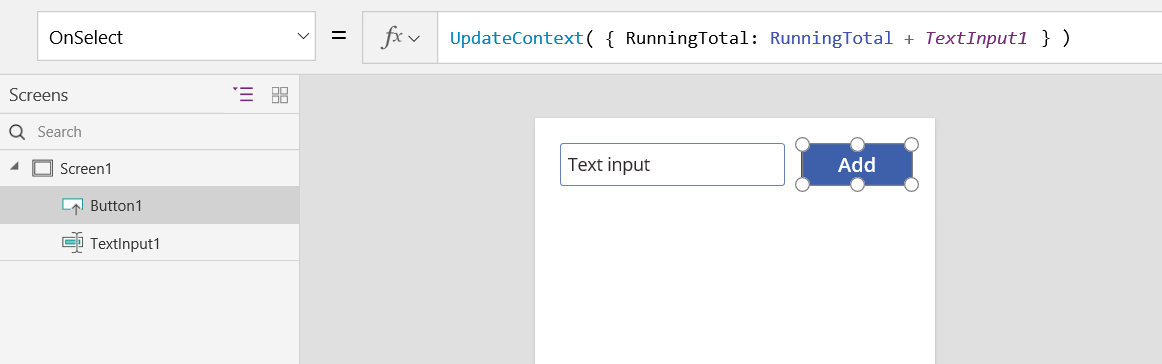Image resolution: width=1162 pixels, height=364 pixels.
Task: Collapse the Screen1 tree node
Action: tap(14, 168)
